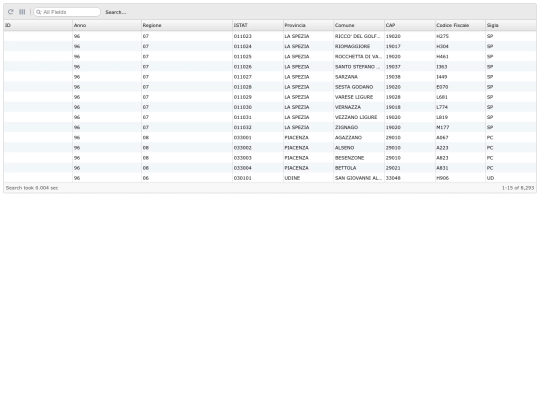Click ISTAT value 033003
The width and height of the screenshot is (540, 405).
242,158
